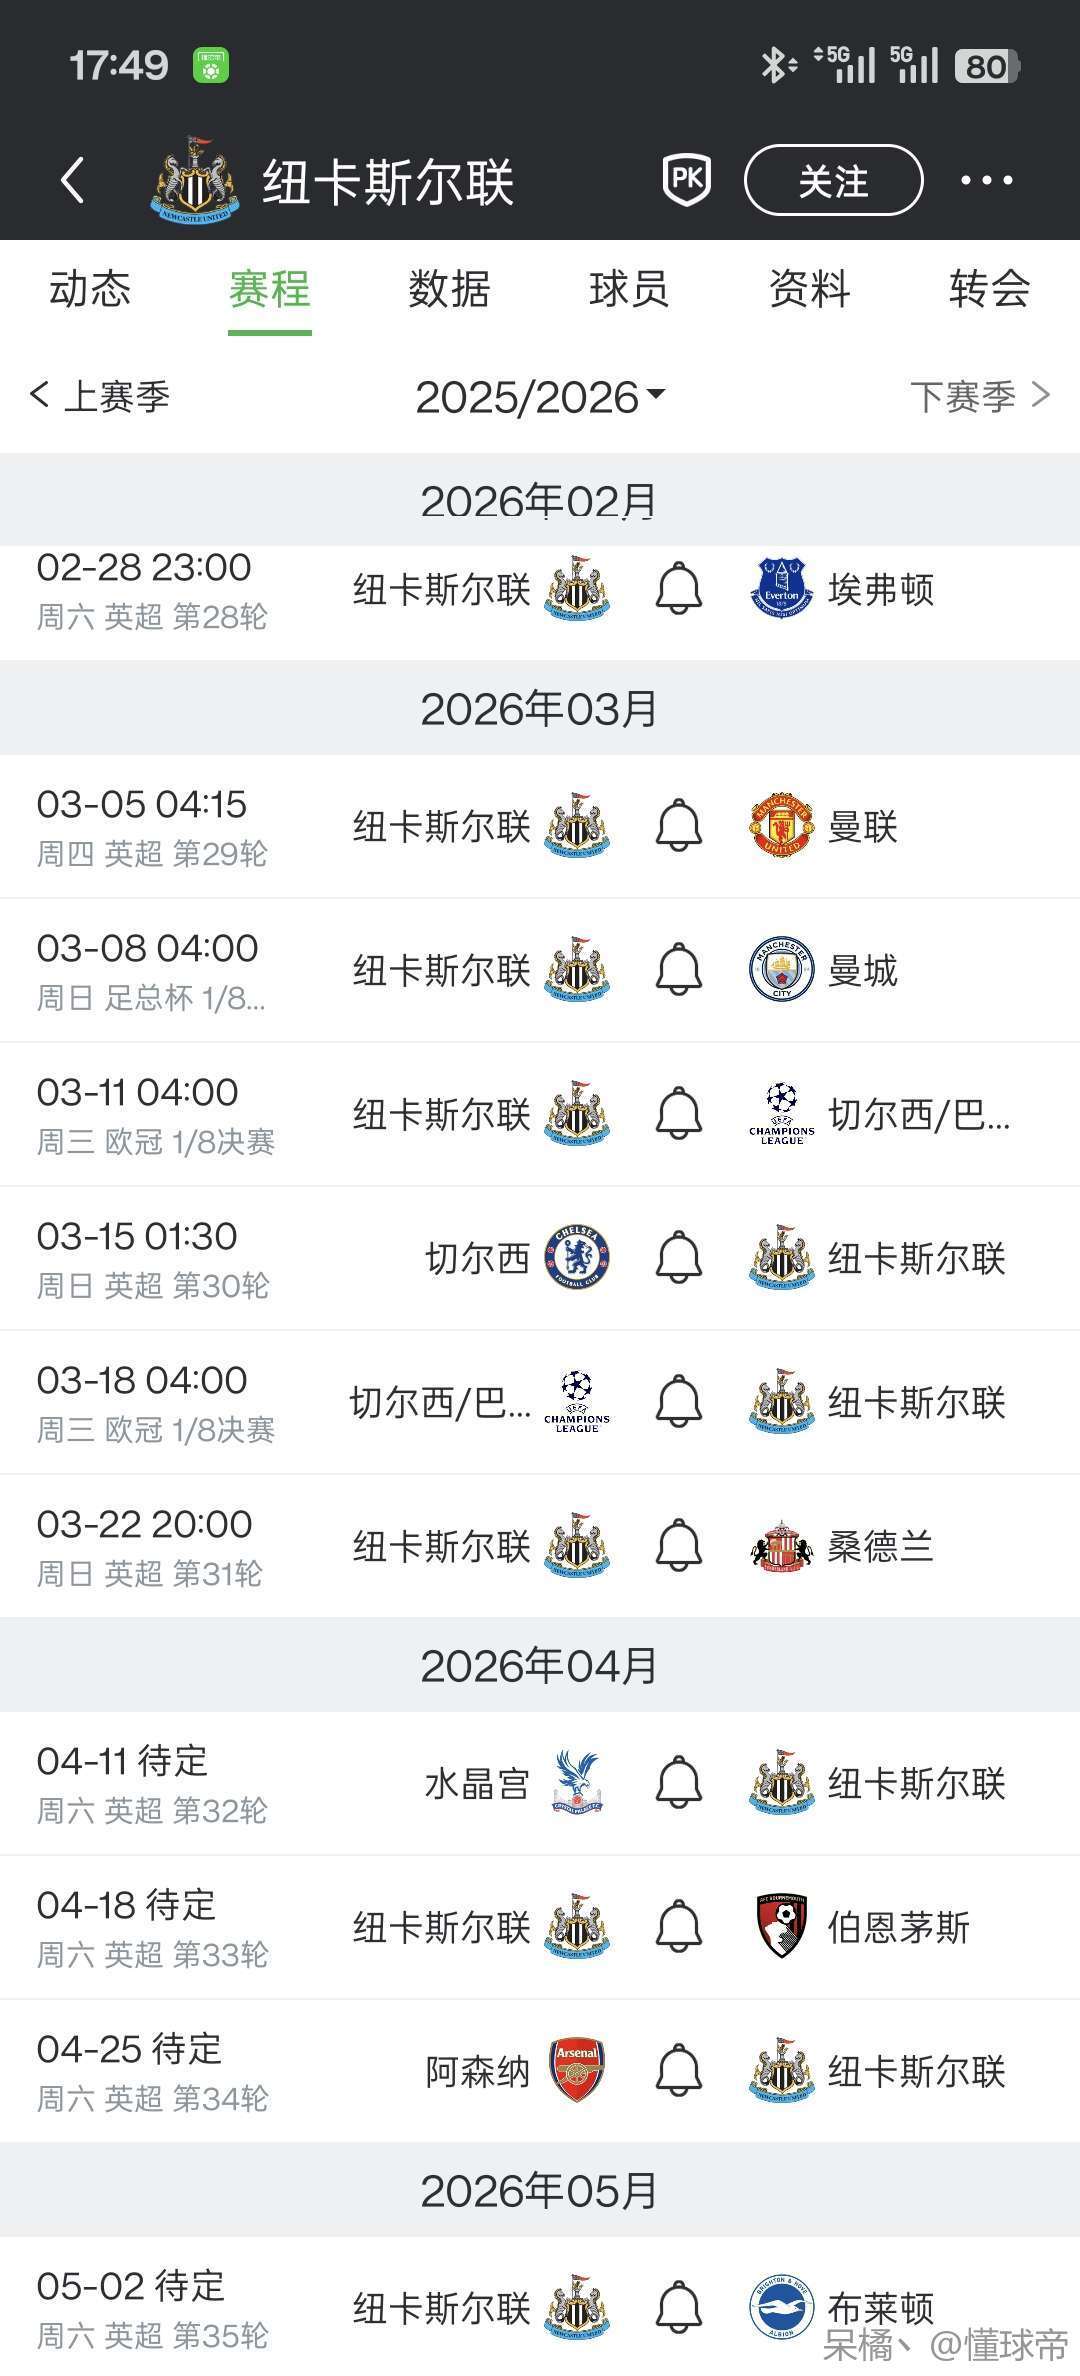Tap the Chelsea club crest

coord(577,1258)
